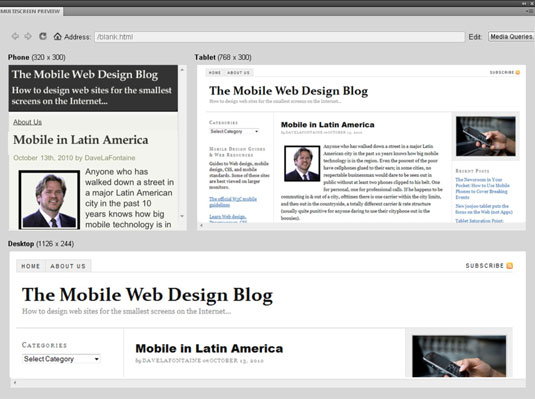The width and height of the screenshot is (535, 399).
Task: Click Home tab in Desktop preview
Action: [x=31, y=266]
